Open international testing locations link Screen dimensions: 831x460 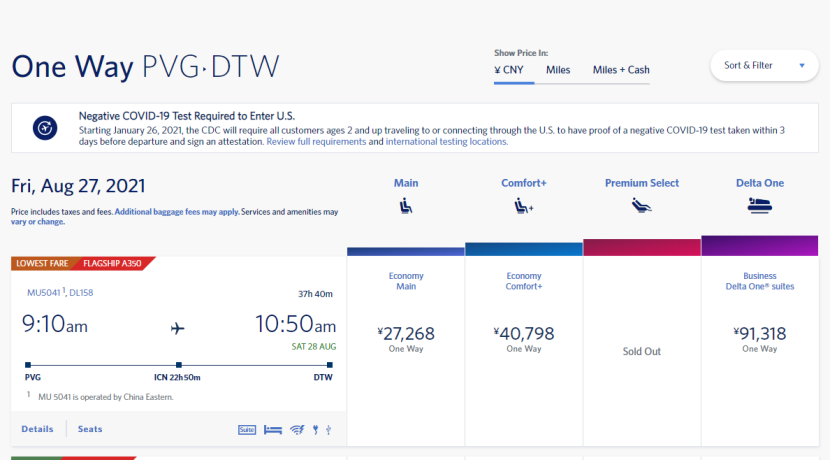[446, 142]
